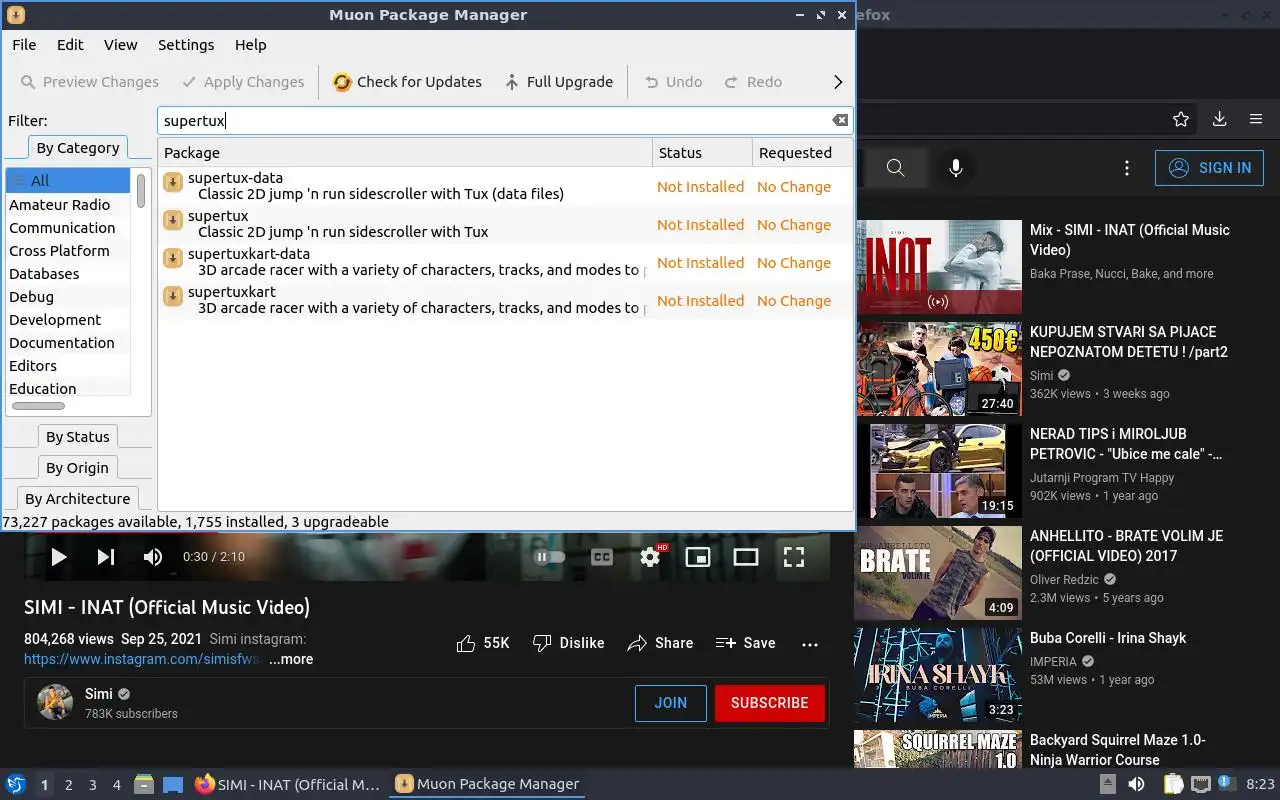Like the SIMI - INAT video
The image size is (1280, 800).
pyautogui.click(x=482, y=643)
